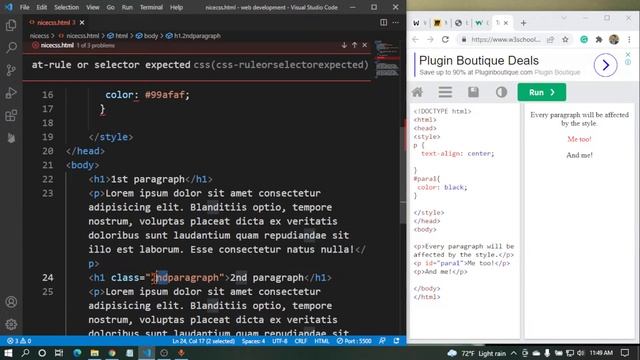The image size is (640, 360).
Task: Open the Plugin Boutique ad arrow
Action: pyautogui.click(x=605, y=65)
